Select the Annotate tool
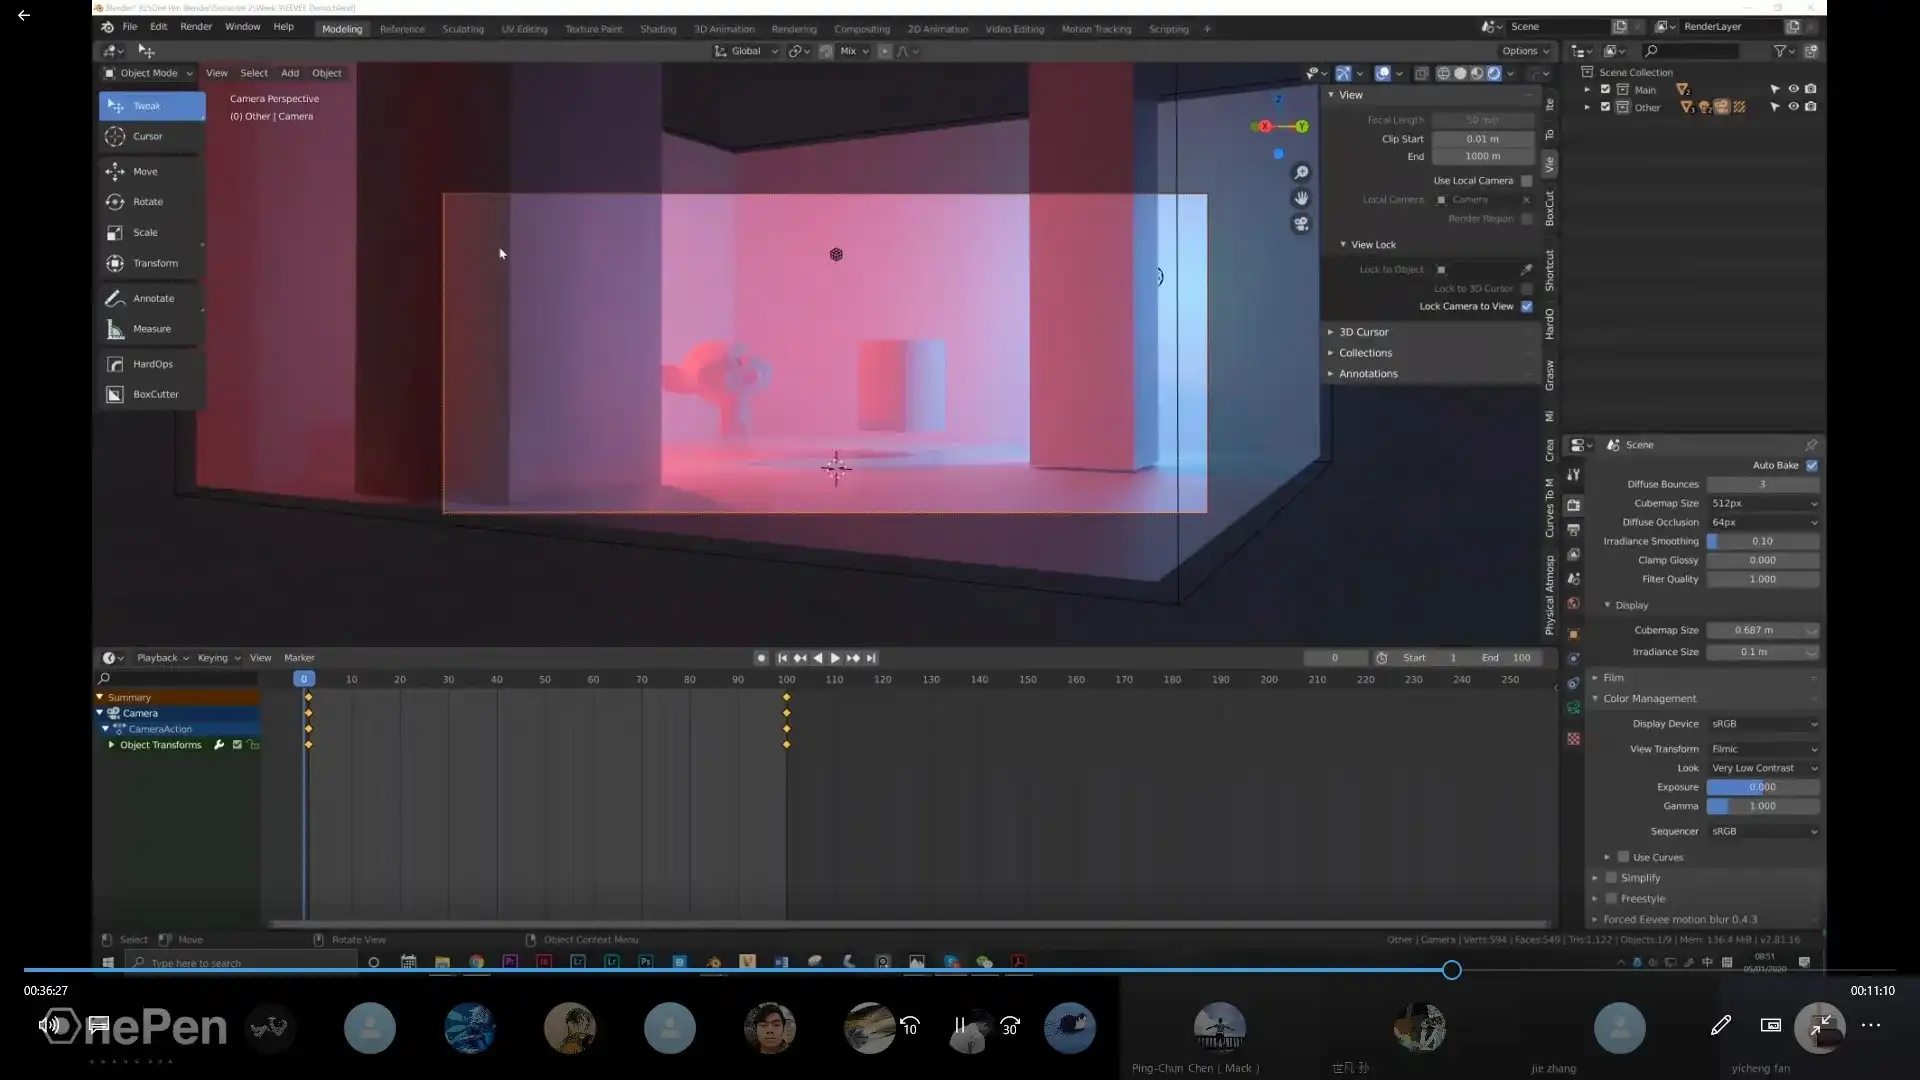 click(x=152, y=299)
